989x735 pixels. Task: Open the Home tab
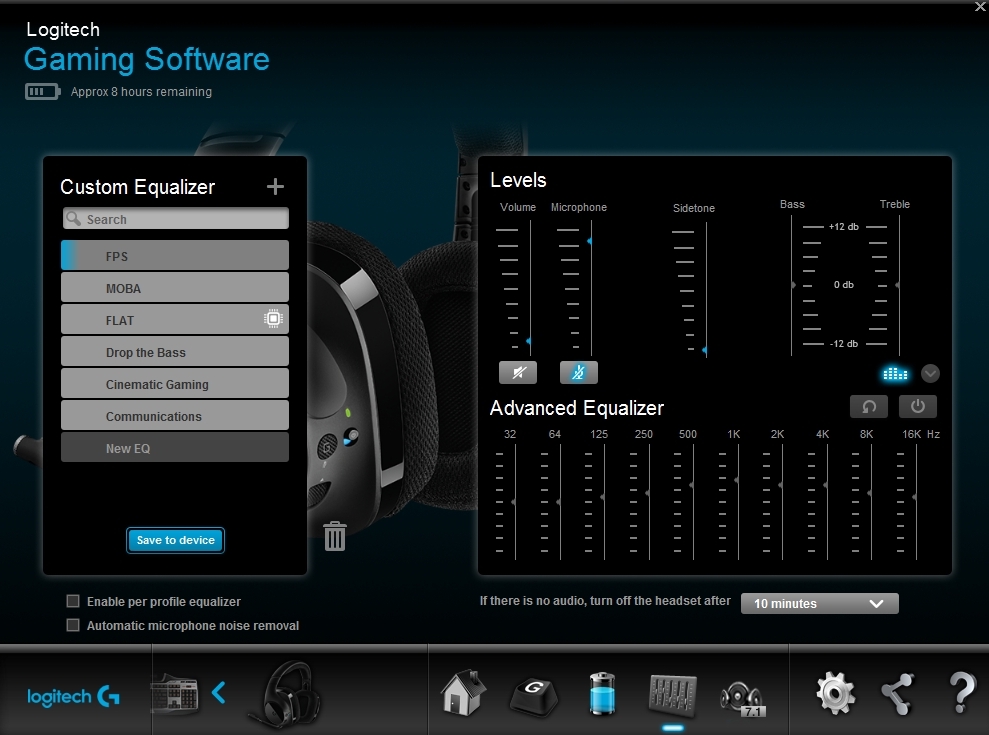464,693
